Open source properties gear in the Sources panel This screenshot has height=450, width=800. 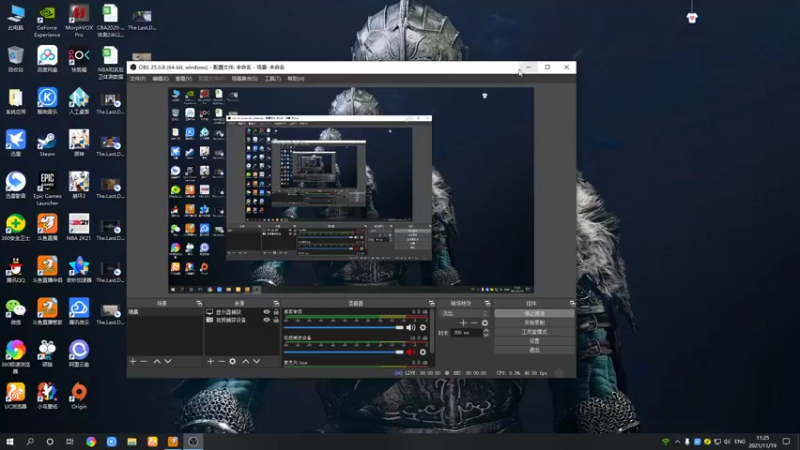point(233,361)
